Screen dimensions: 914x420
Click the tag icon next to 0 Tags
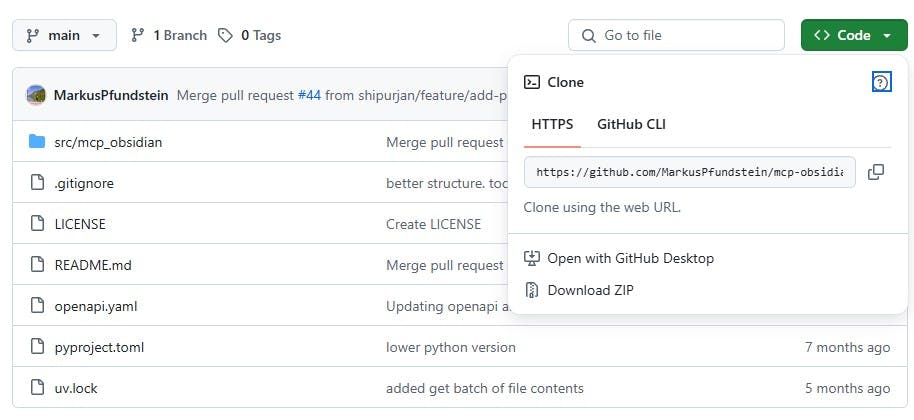pyautogui.click(x=225, y=36)
